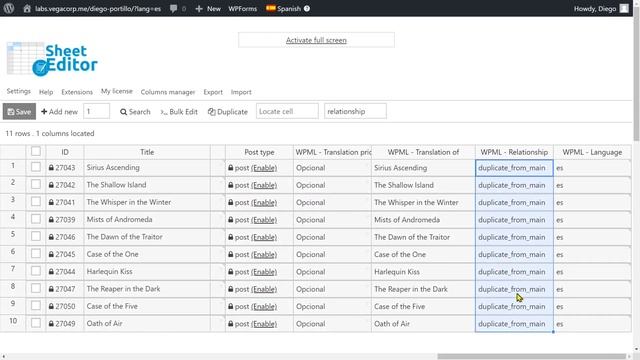The height and width of the screenshot is (360, 640).
Task: Click post type lock icon in Harlequin Kiss row
Action: (x=231, y=271)
